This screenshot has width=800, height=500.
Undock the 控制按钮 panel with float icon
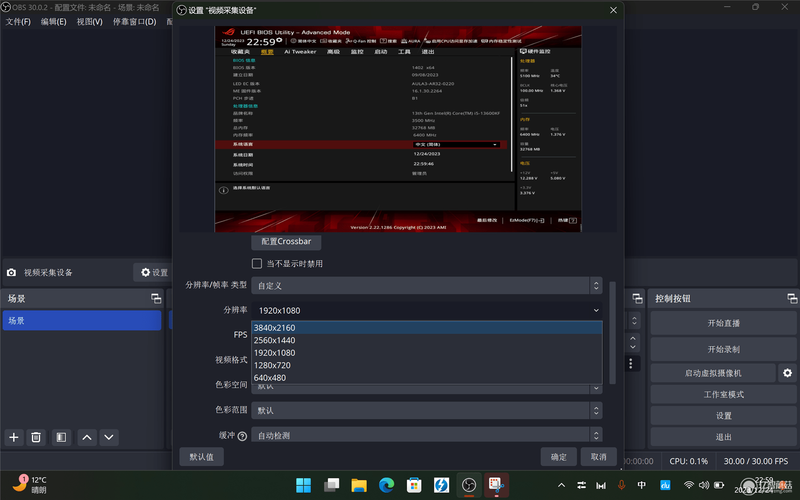pyautogui.click(x=792, y=298)
